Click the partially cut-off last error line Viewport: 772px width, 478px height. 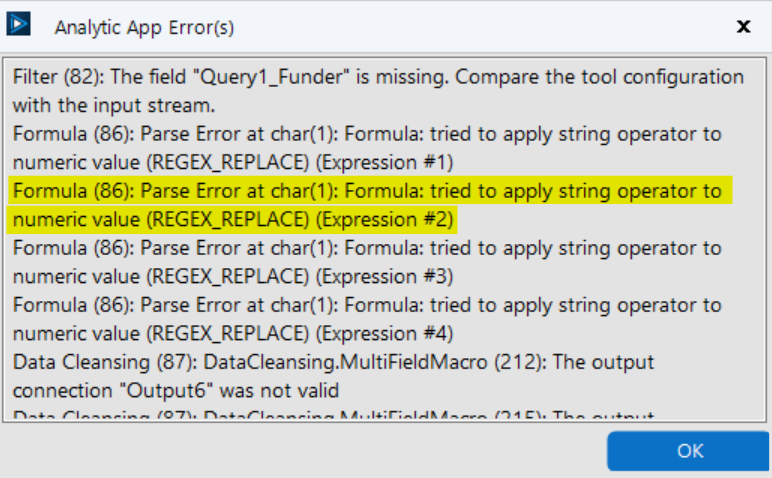300,414
